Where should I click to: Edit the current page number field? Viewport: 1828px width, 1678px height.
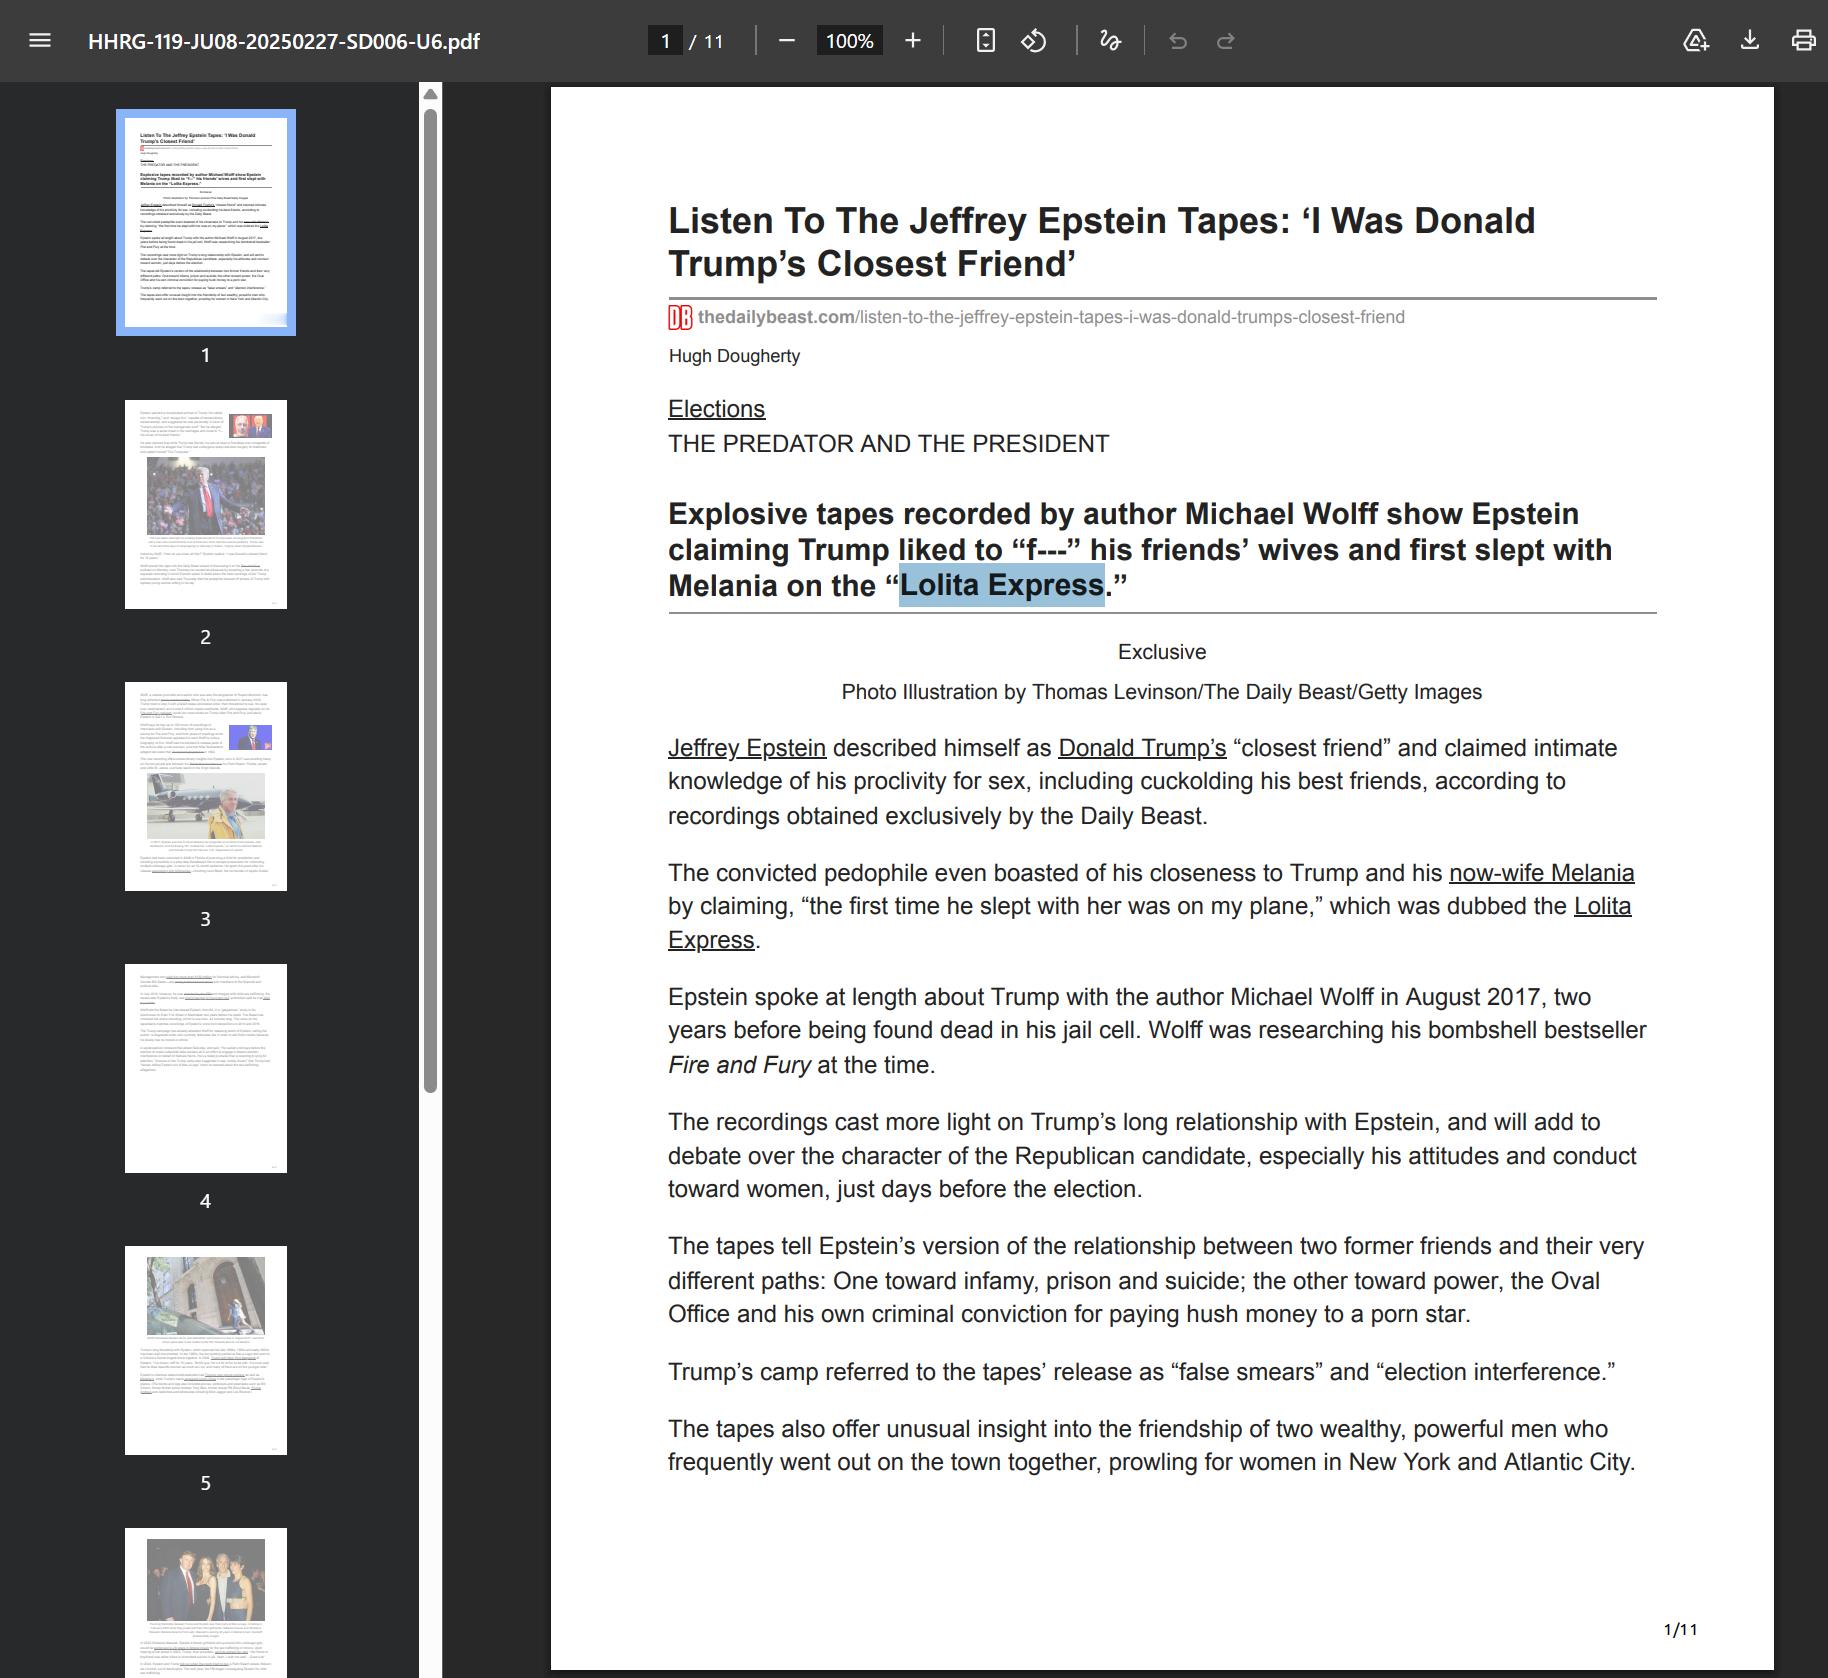pyautogui.click(x=665, y=41)
